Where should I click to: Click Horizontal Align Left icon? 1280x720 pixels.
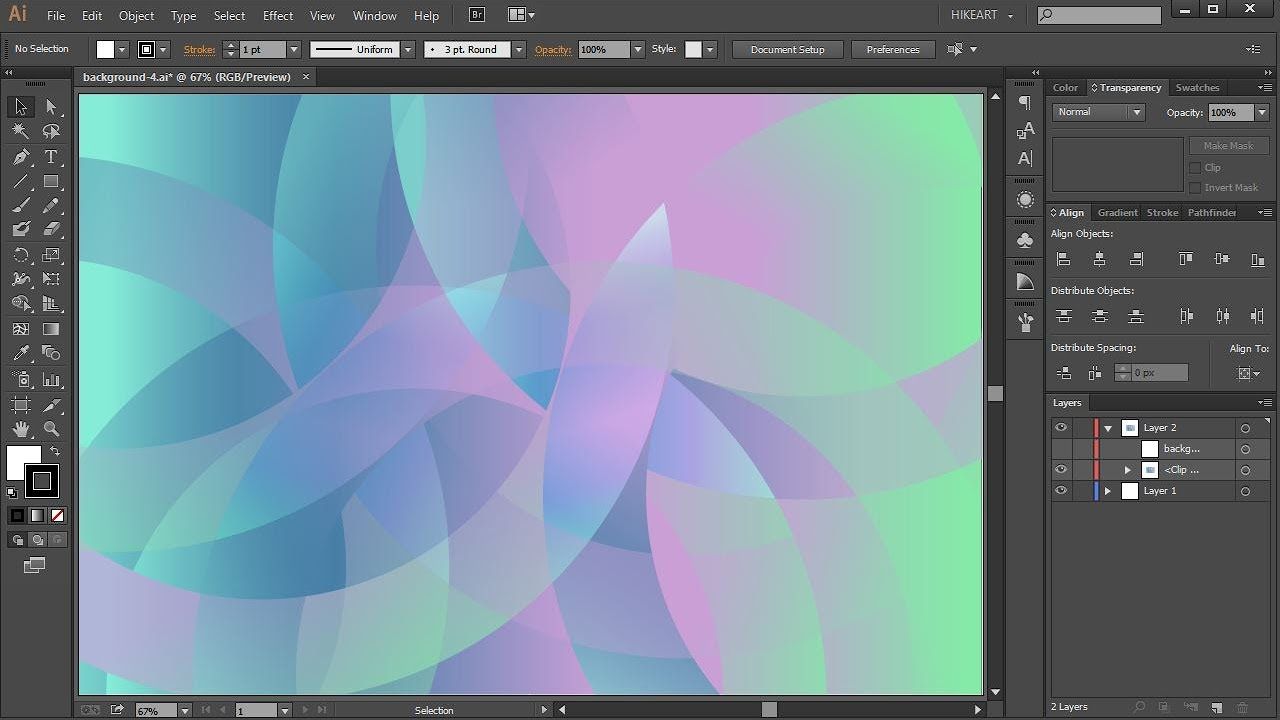1064,259
